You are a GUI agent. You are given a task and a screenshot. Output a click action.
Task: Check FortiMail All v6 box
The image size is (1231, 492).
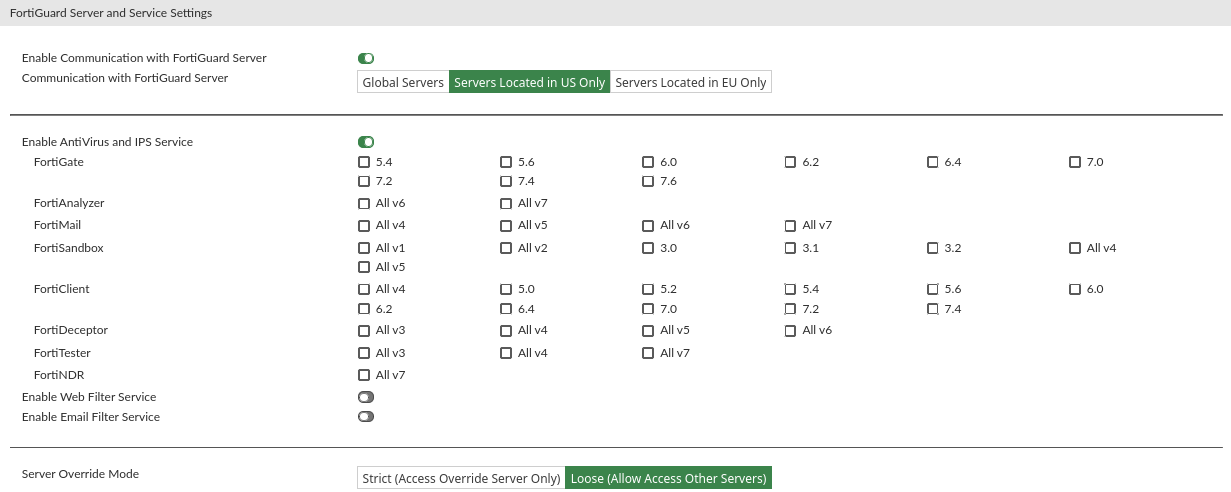[648, 226]
